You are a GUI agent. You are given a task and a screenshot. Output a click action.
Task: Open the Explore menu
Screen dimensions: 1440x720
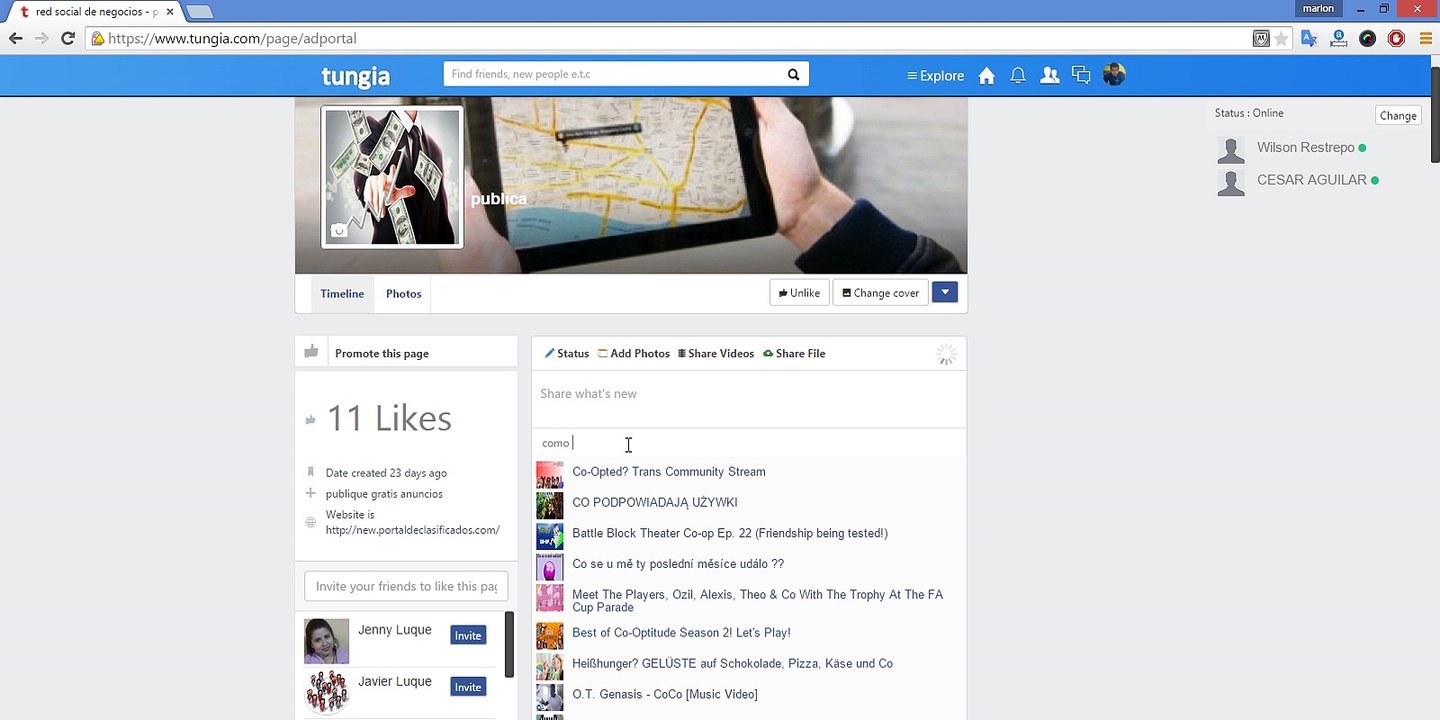(935, 76)
